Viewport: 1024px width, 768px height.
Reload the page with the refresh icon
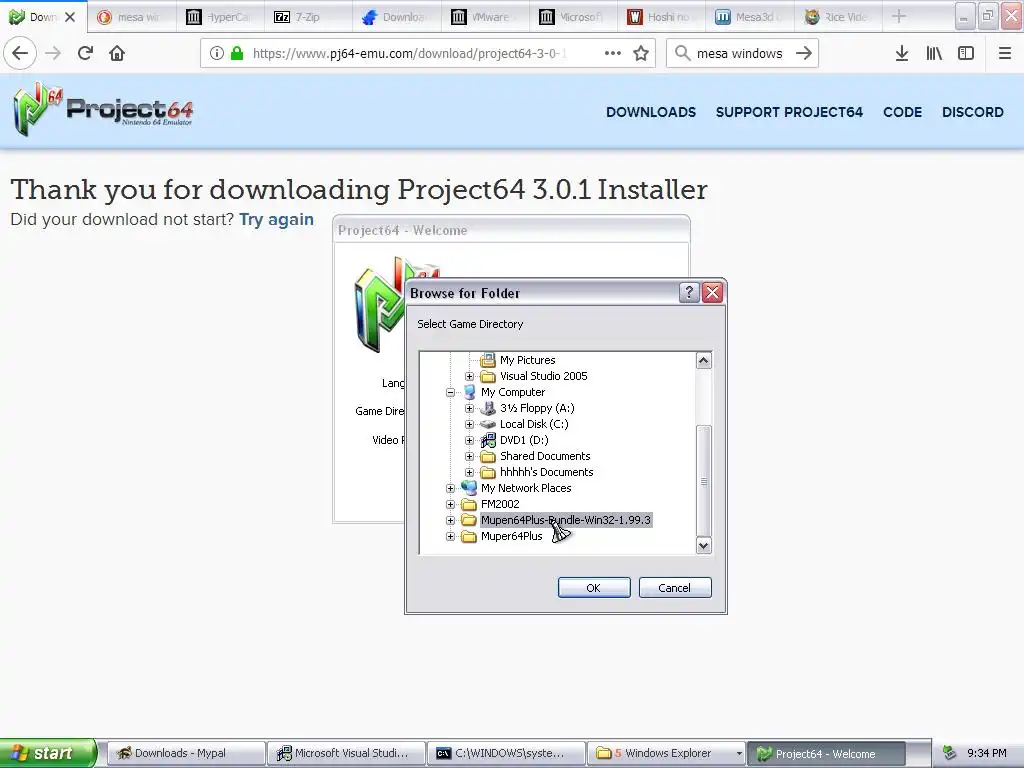coord(85,53)
